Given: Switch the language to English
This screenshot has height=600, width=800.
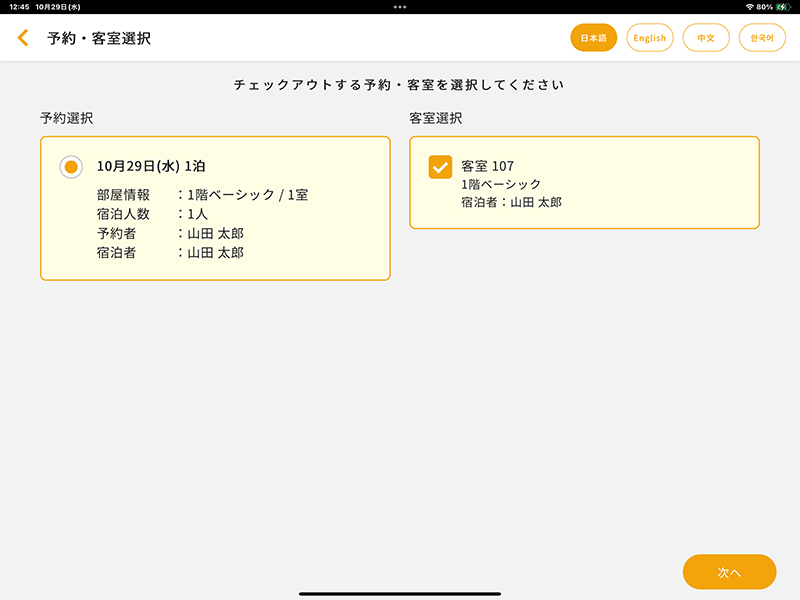Looking at the screenshot, I should (650, 37).
